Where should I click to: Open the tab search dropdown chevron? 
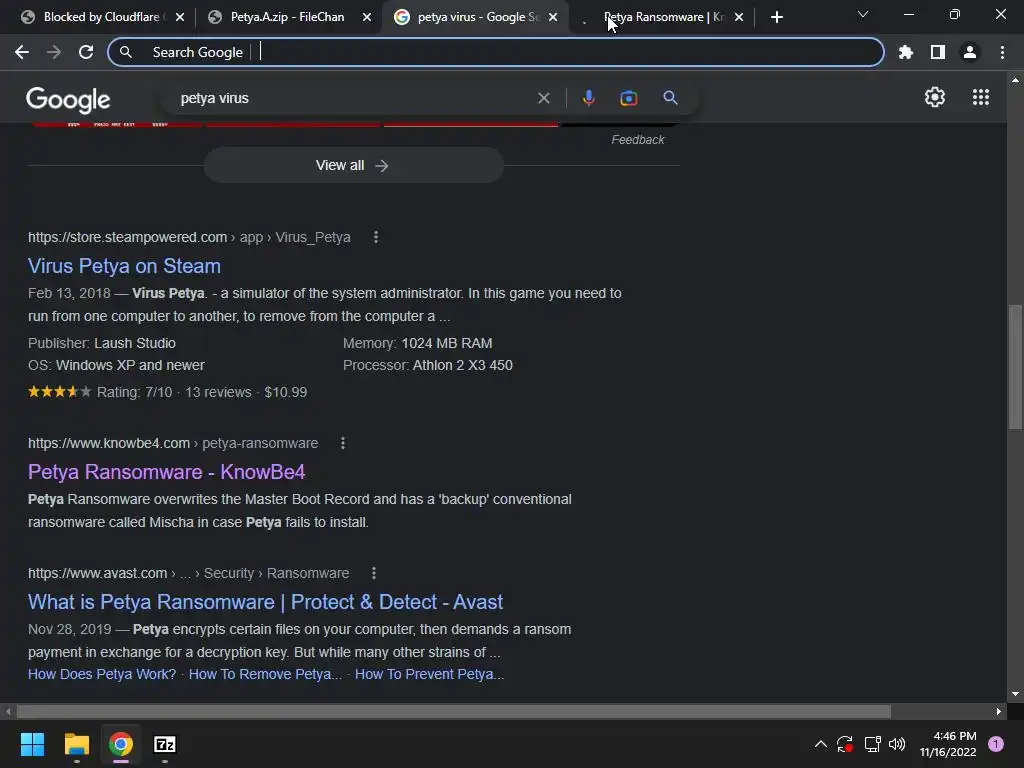point(863,14)
